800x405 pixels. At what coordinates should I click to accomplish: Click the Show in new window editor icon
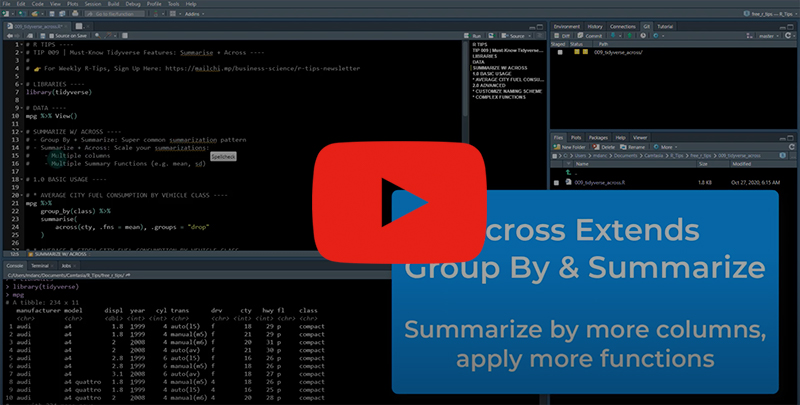click(30, 36)
